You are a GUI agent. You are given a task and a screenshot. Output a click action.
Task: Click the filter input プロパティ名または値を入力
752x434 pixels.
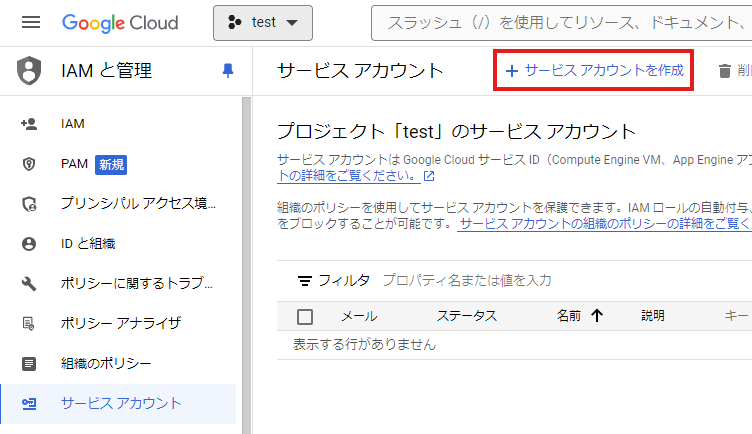(x=468, y=280)
